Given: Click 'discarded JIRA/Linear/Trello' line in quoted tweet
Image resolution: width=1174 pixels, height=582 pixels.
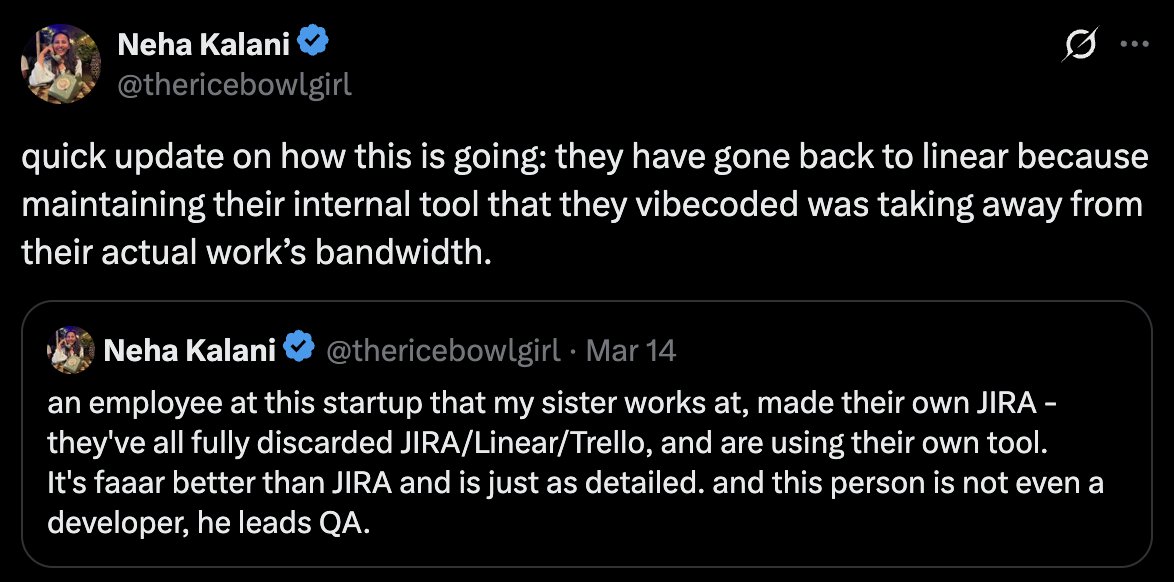Looking at the screenshot, I should coord(547,443).
